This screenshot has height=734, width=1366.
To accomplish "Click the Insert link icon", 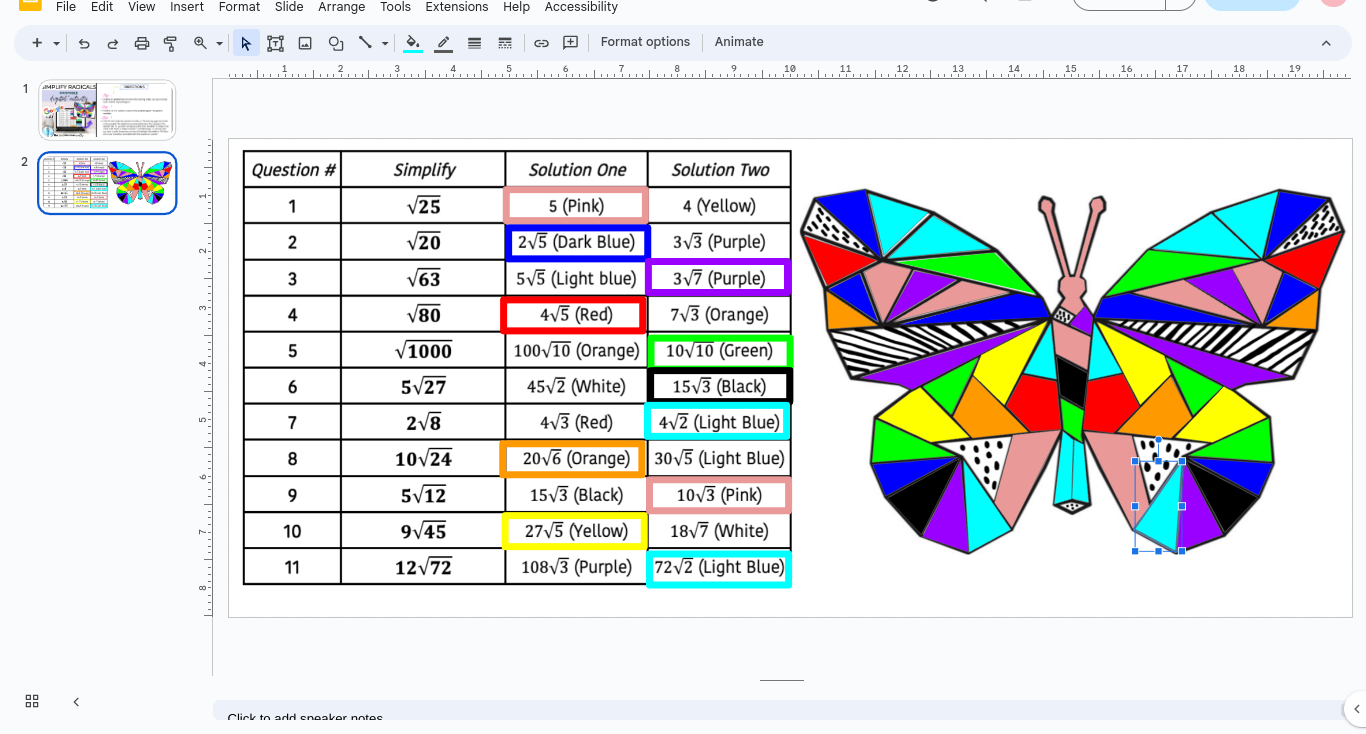I will 541,43.
